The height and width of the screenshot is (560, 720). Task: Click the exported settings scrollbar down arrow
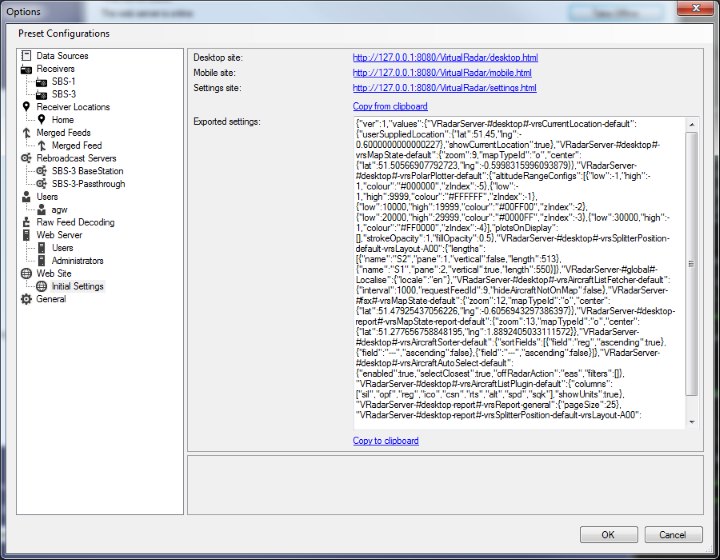tap(693, 421)
